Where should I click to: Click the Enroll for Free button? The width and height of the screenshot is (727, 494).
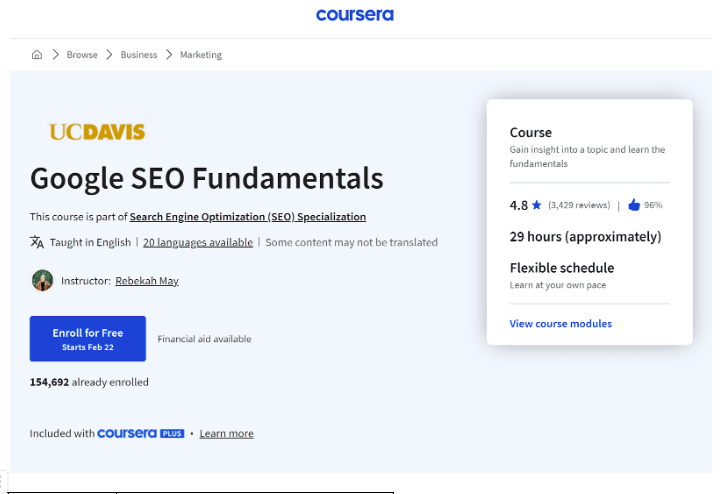point(88,339)
